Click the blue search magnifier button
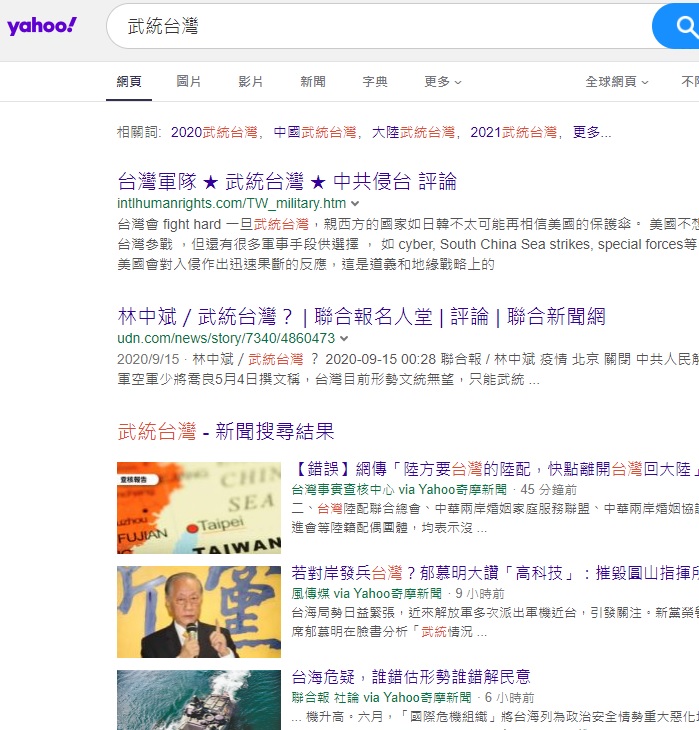 677,27
